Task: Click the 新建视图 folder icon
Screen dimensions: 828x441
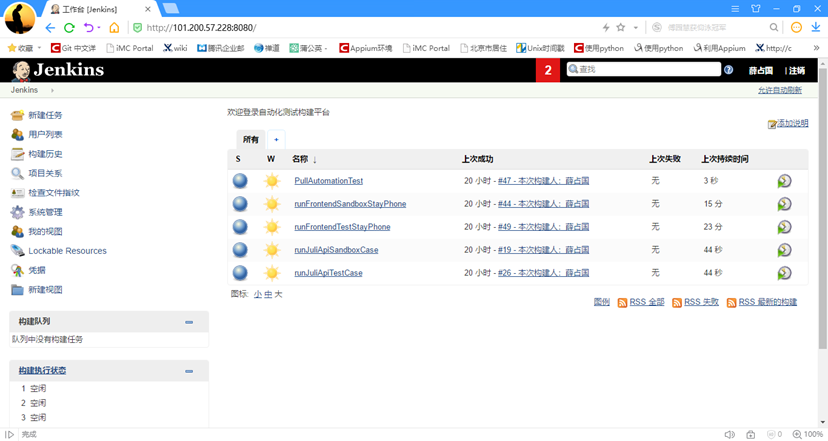Action: click(17, 289)
